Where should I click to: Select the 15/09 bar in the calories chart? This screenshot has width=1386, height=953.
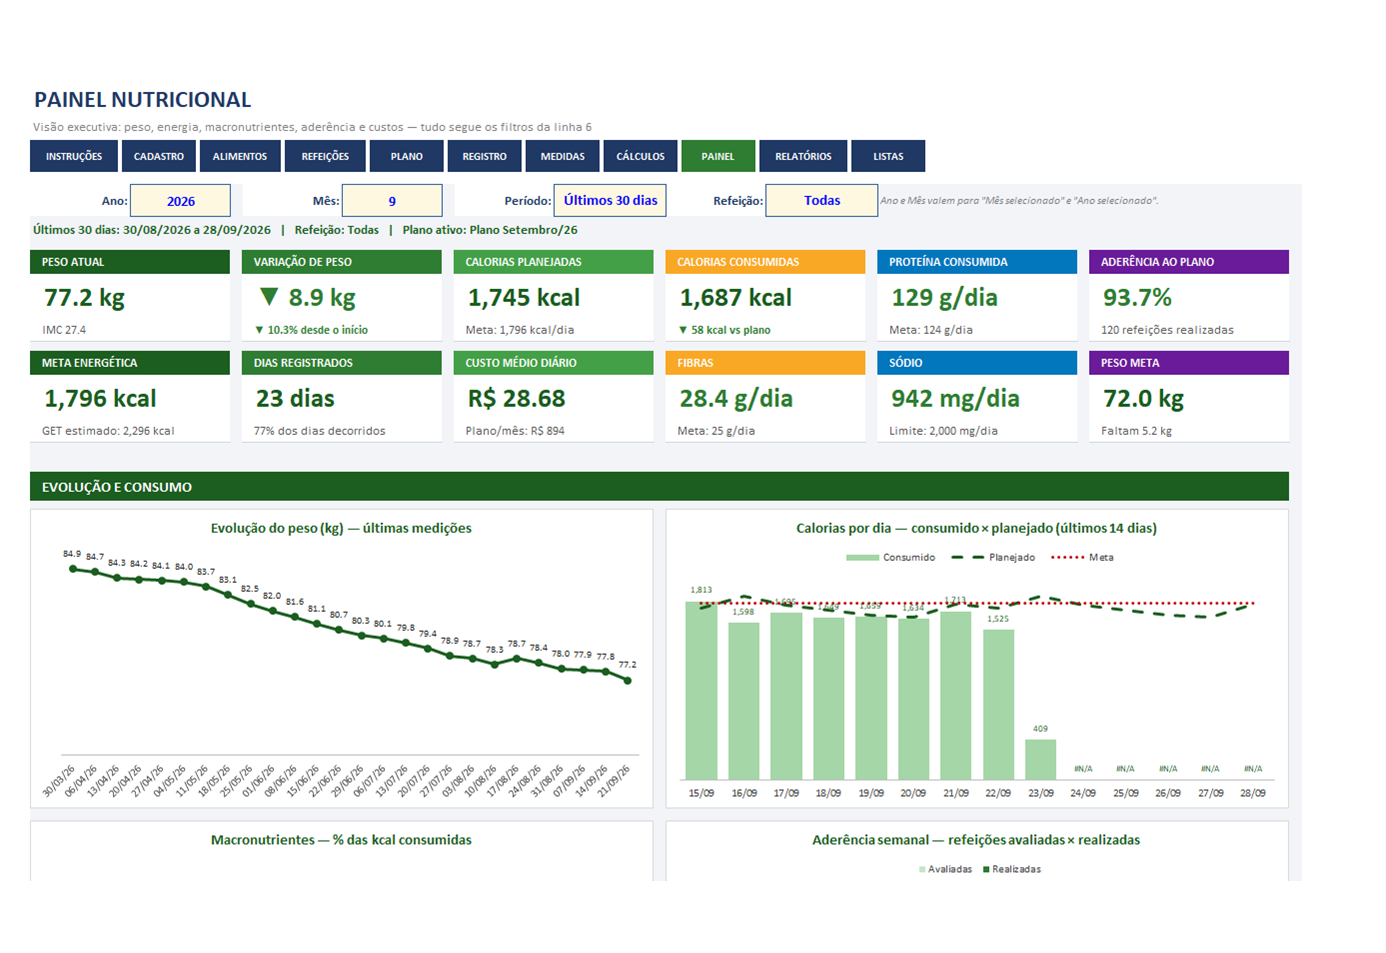pos(701,690)
